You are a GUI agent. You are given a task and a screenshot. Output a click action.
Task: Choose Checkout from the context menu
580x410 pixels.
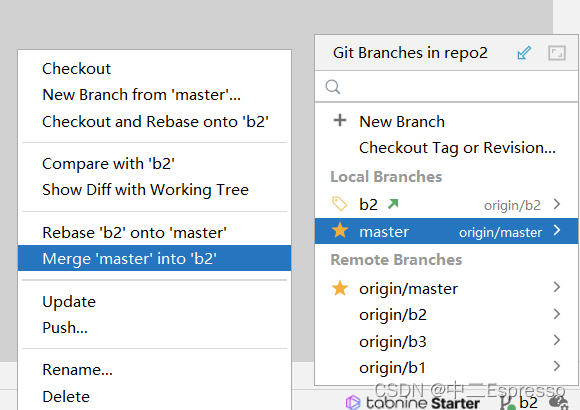[x=76, y=69]
